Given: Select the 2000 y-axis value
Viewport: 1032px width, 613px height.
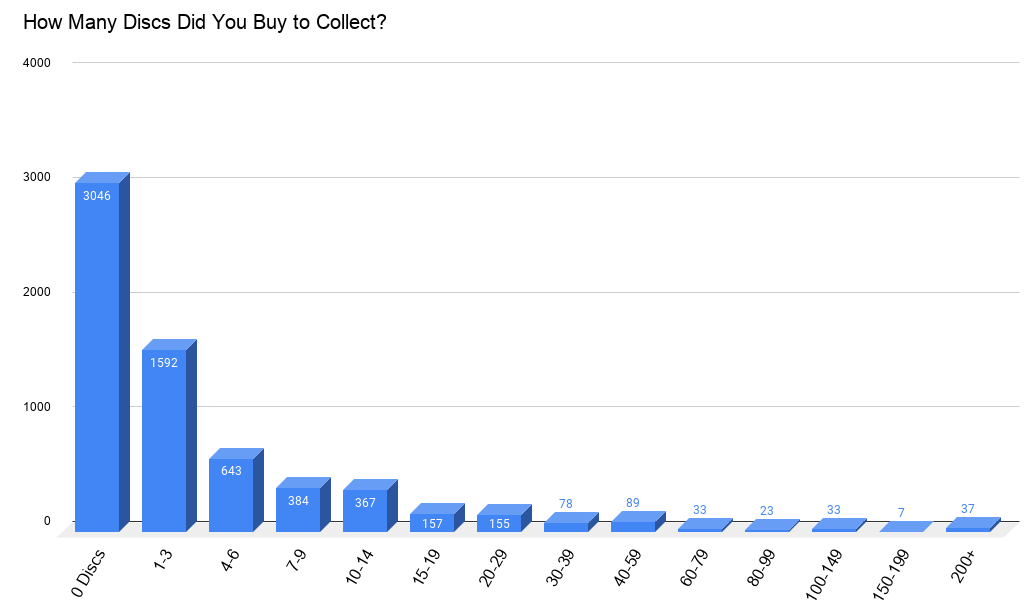Looking at the screenshot, I should [37, 292].
